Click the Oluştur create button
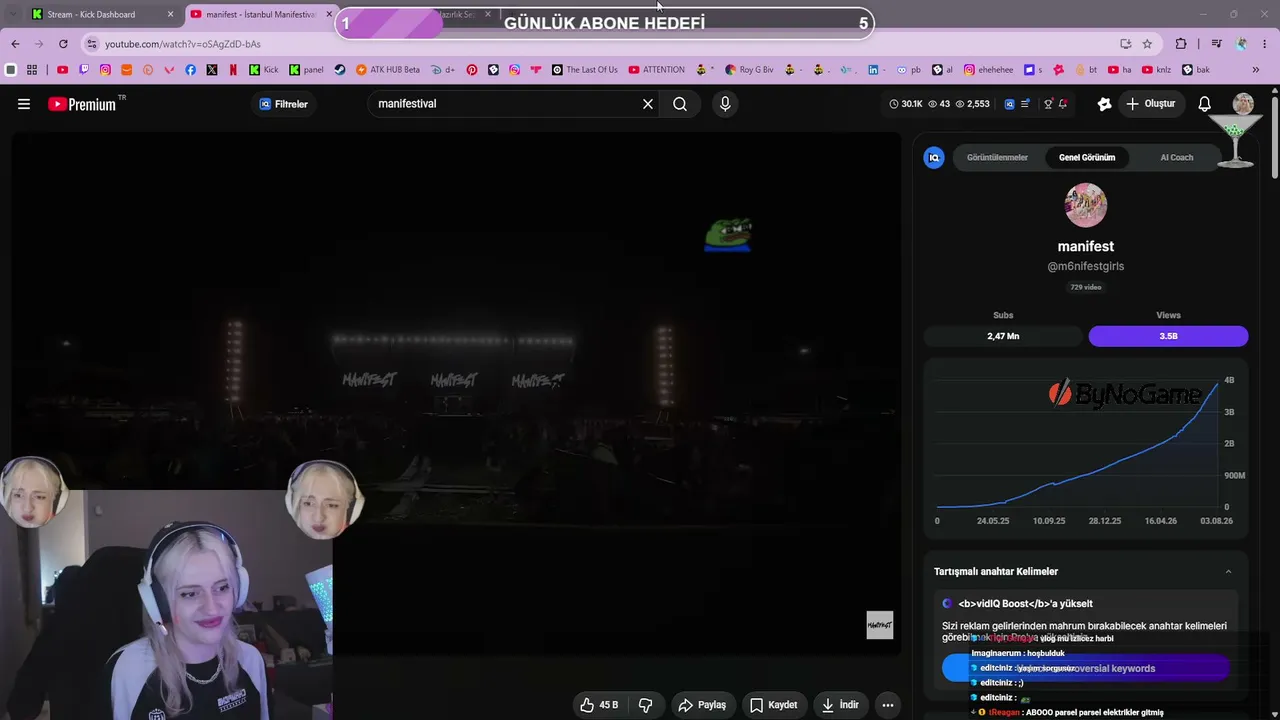This screenshot has width=1280, height=720. coord(1150,104)
